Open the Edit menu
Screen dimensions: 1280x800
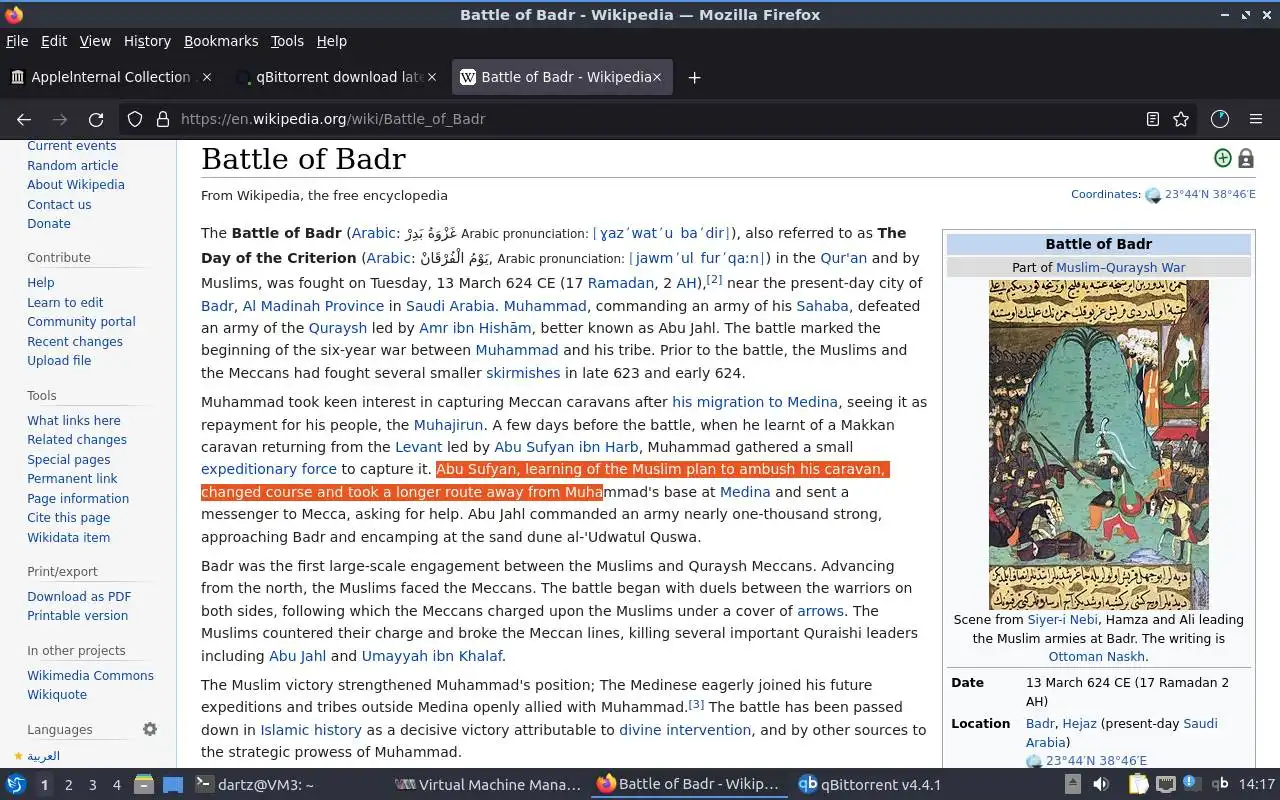pyautogui.click(x=54, y=41)
